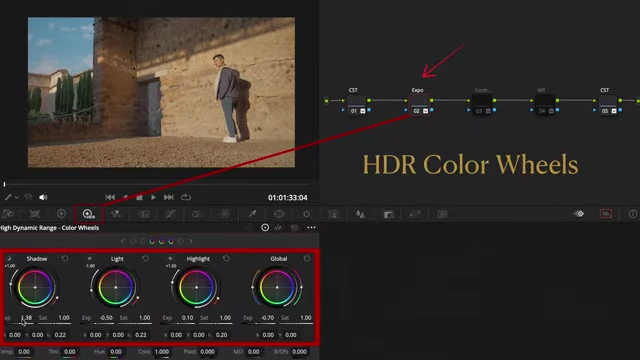The height and width of the screenshot is (360, 640).
Task: Jump to last frame of clip
Action: (x=169, y=197)
